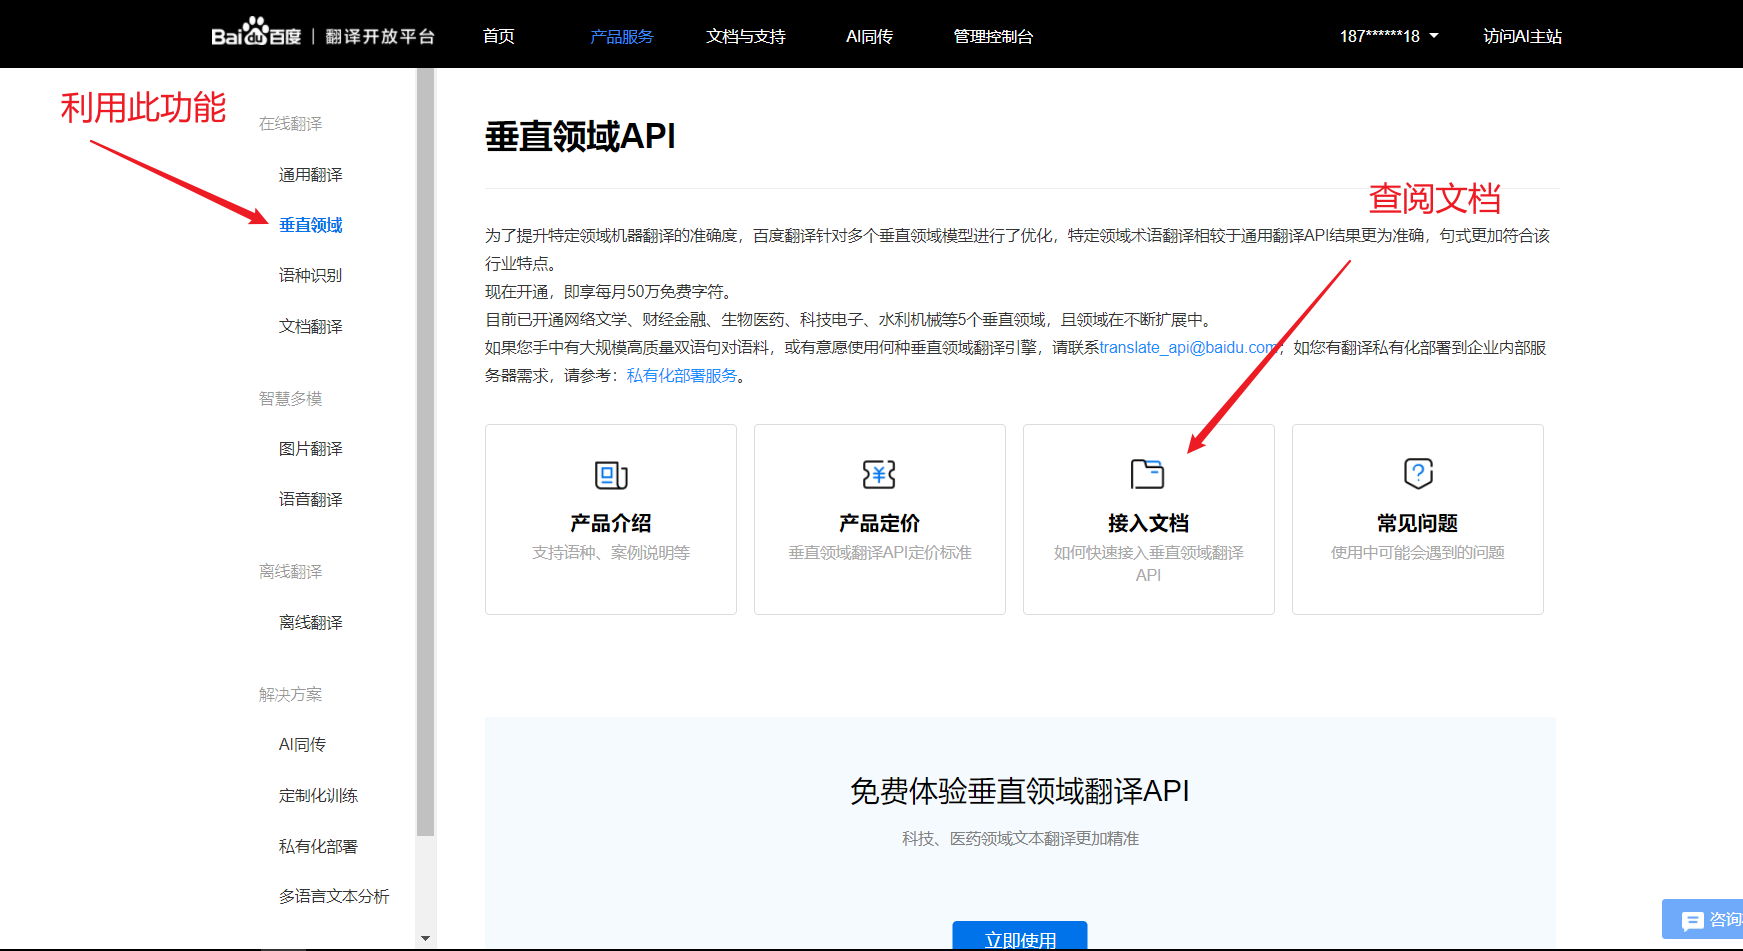Click the 垂直领域API page heading
Screen dimensions: 1743x951
point(580,136)
